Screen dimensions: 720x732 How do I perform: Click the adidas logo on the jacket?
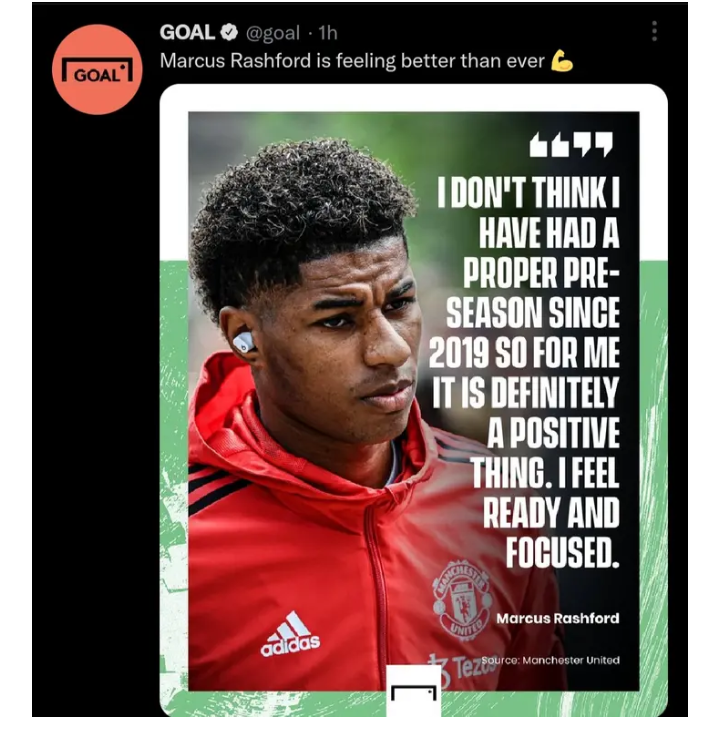[x=290, y=634]
